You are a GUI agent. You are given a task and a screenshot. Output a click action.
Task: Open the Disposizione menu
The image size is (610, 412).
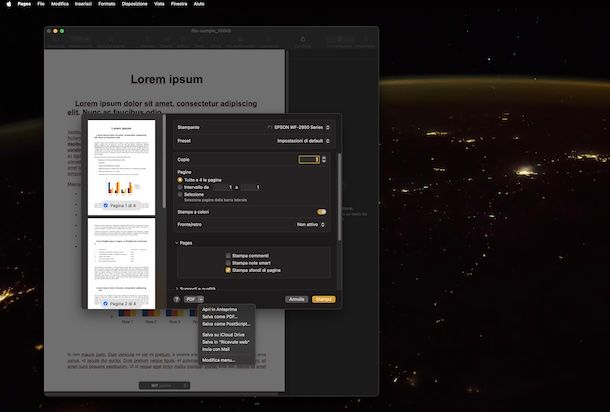click(x=134, y=4)
